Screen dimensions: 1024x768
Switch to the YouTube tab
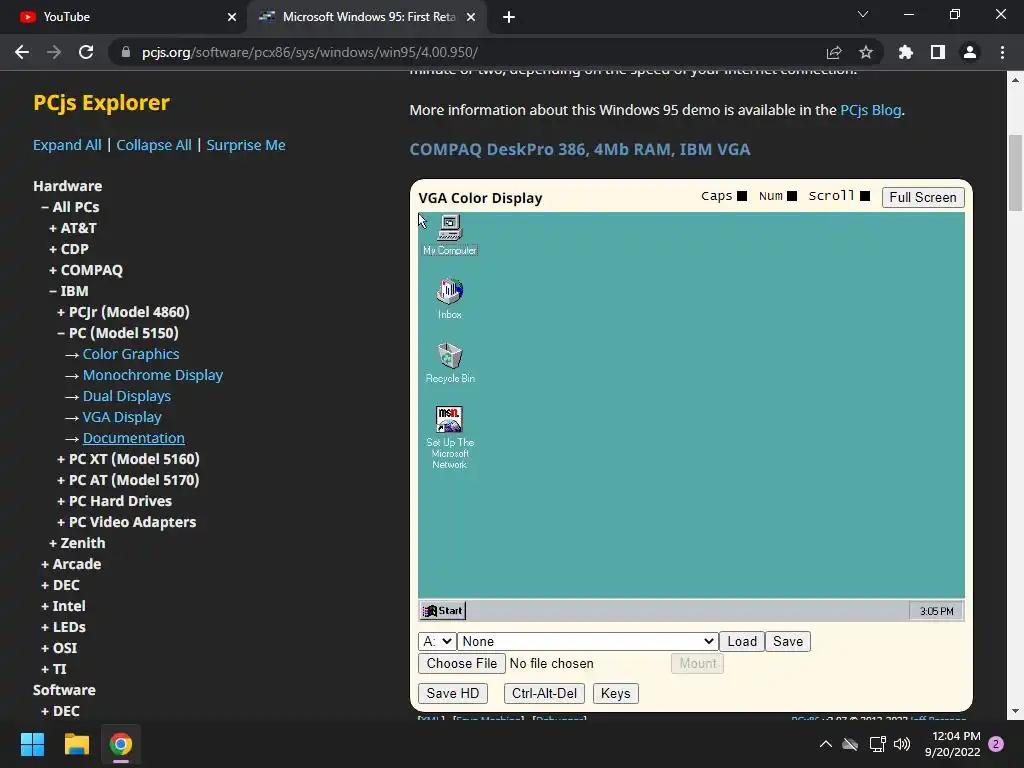pos(124,17)
